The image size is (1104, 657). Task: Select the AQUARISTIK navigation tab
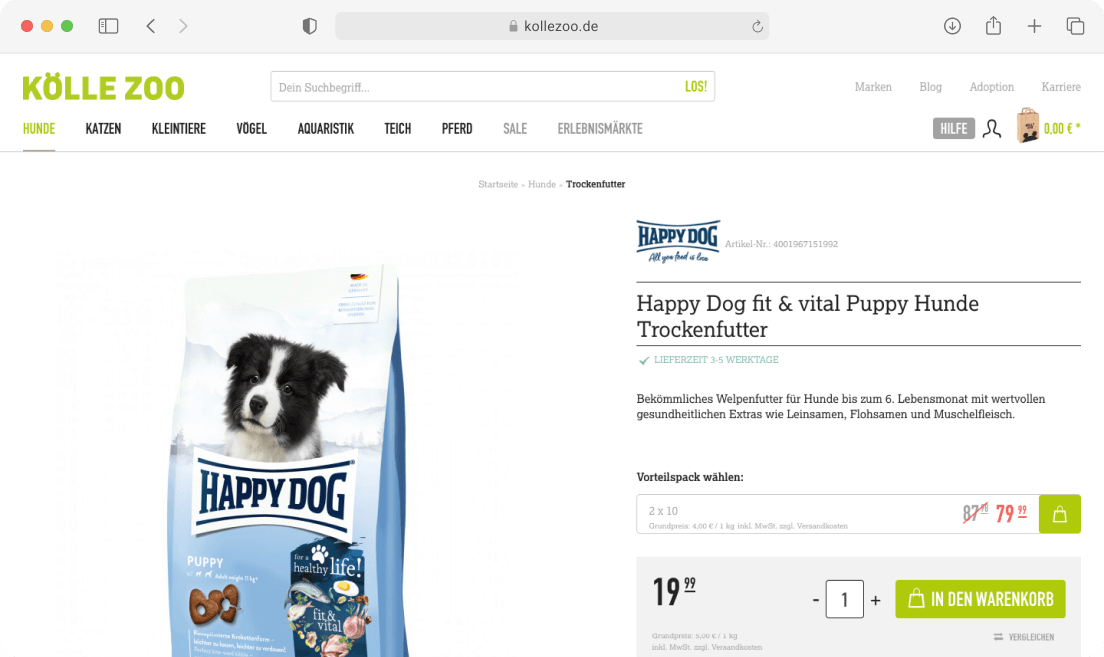click(325, 129)
